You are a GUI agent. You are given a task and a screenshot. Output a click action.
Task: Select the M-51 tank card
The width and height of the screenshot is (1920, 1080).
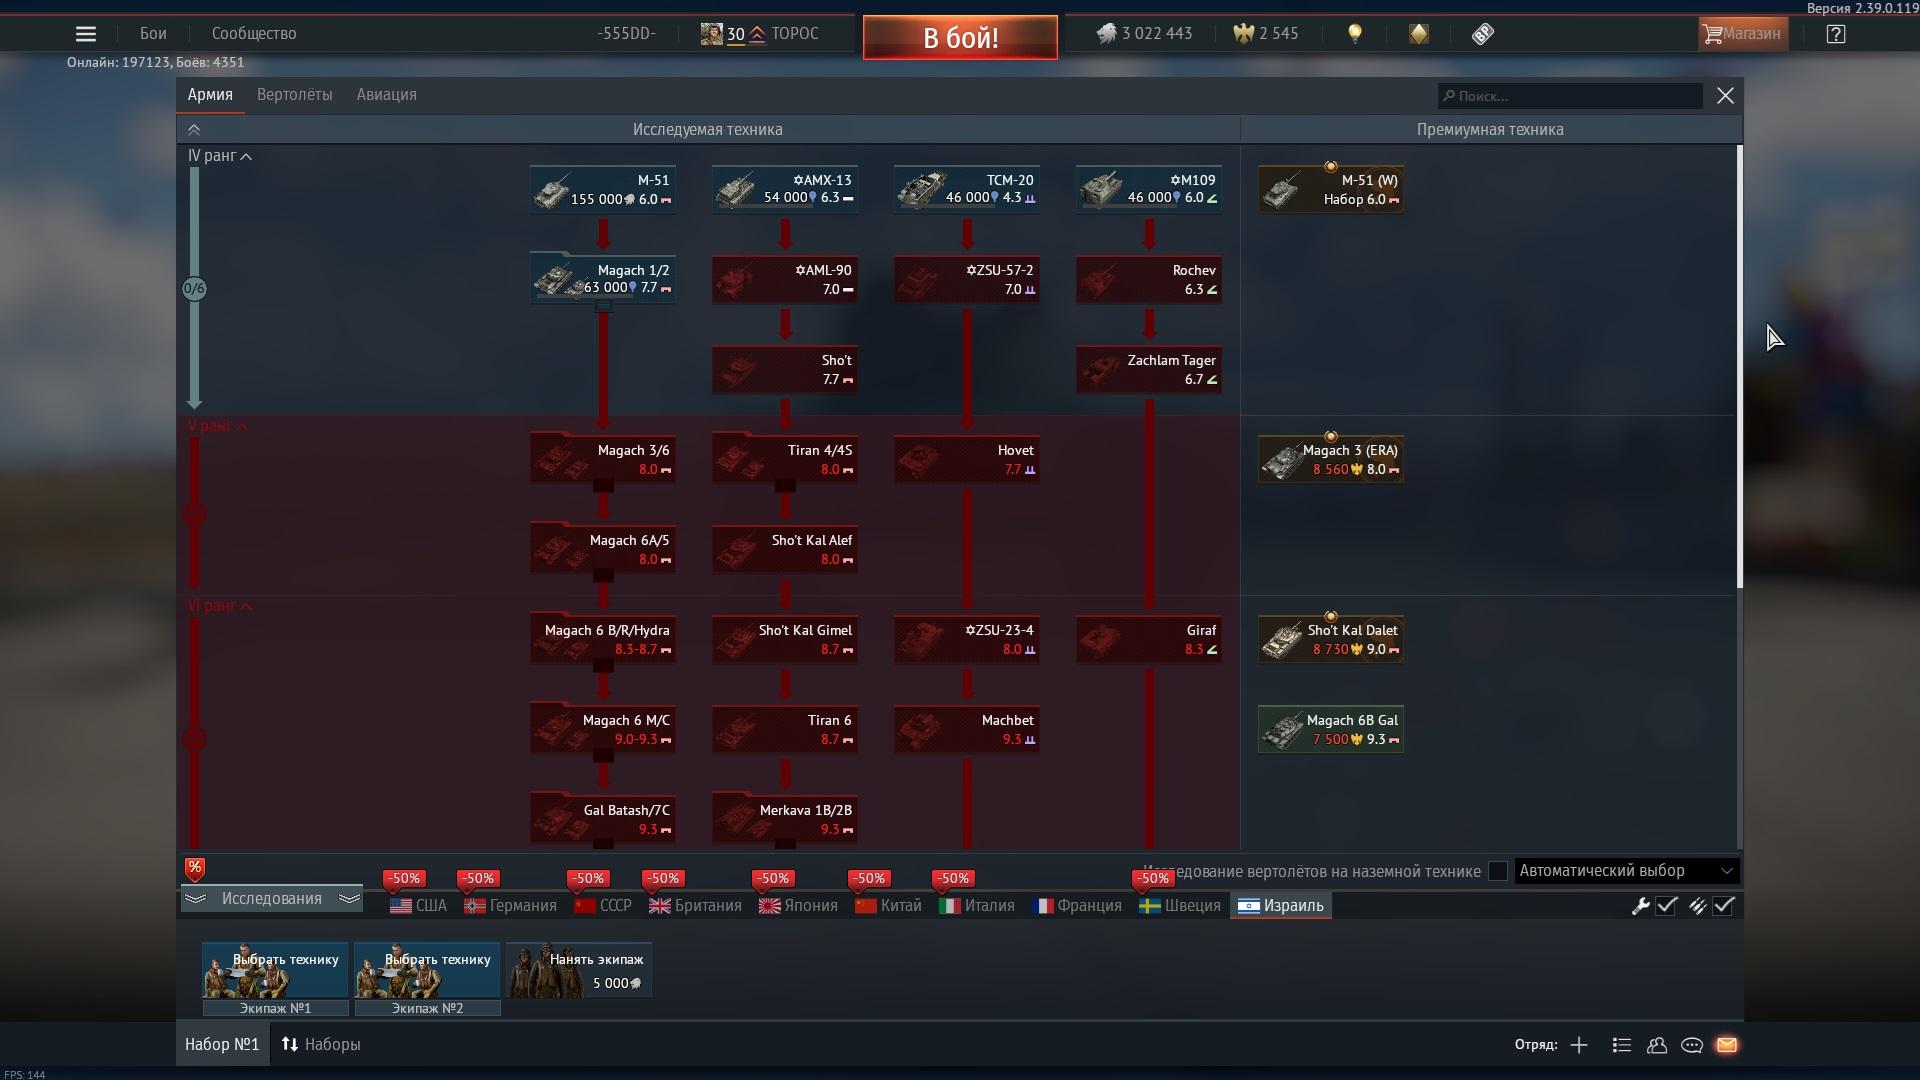click(x=603, y=189)
